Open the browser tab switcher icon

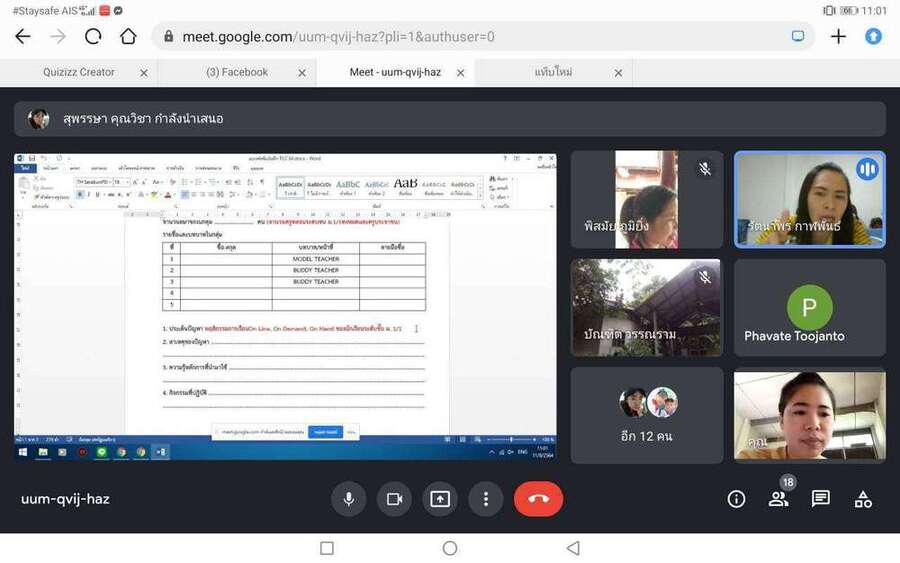798,36
